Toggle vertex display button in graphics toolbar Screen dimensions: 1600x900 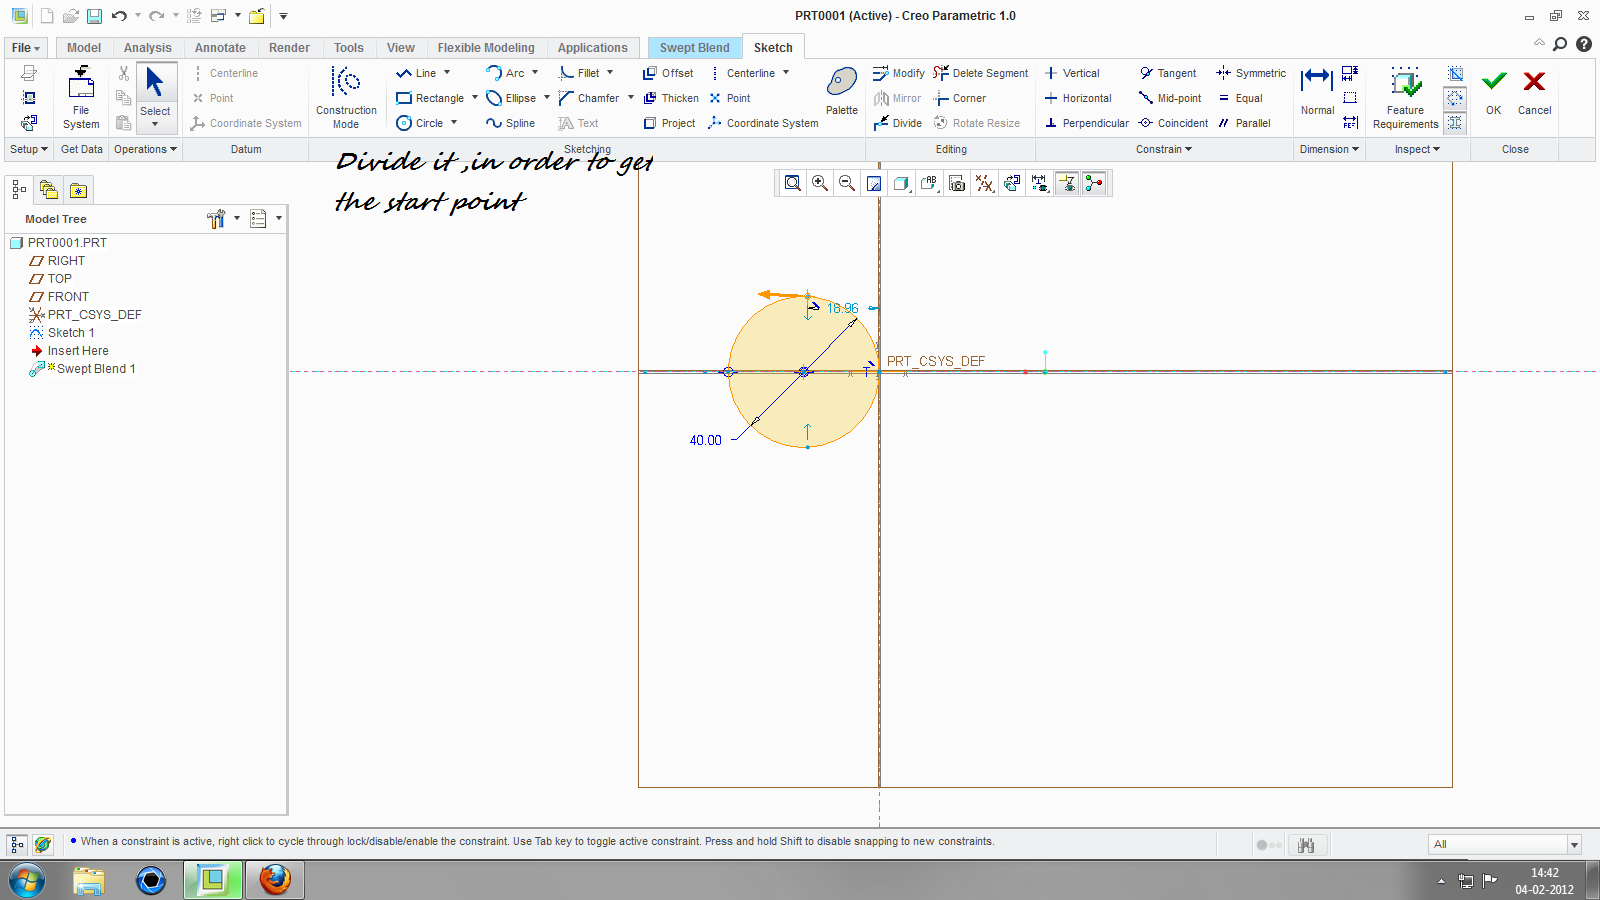tap(1094, 183)
